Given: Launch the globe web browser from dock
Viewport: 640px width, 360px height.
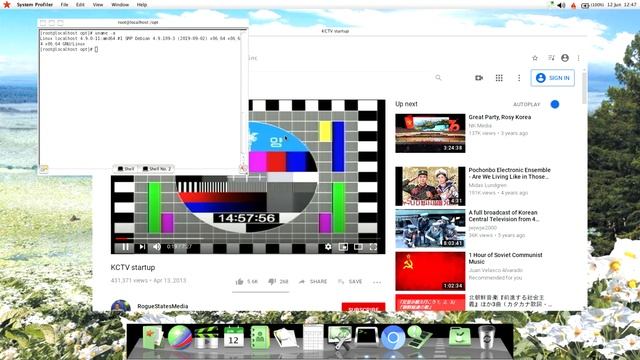Looking at the screenshot, I should [x=180, y=338].
